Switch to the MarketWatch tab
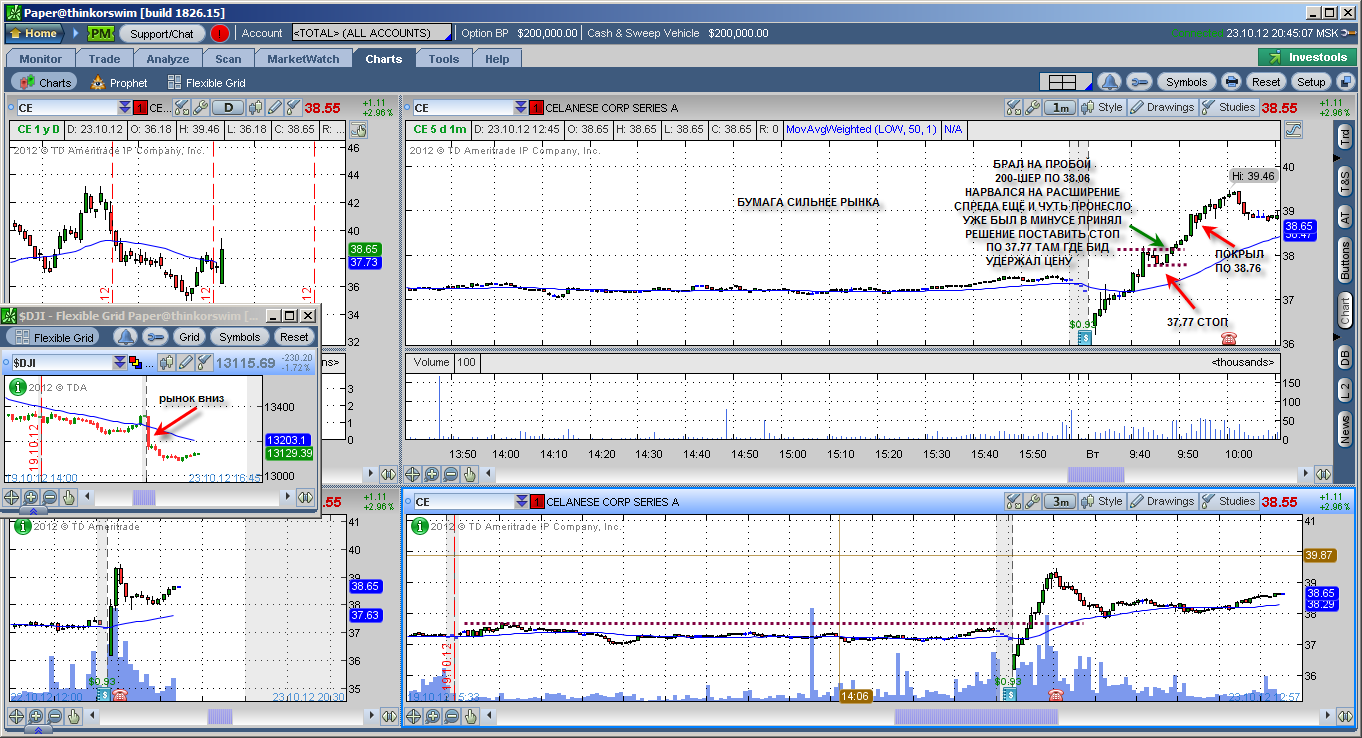Image resolution: width=1362 pixels, height=738 pixels. point(303,59)
